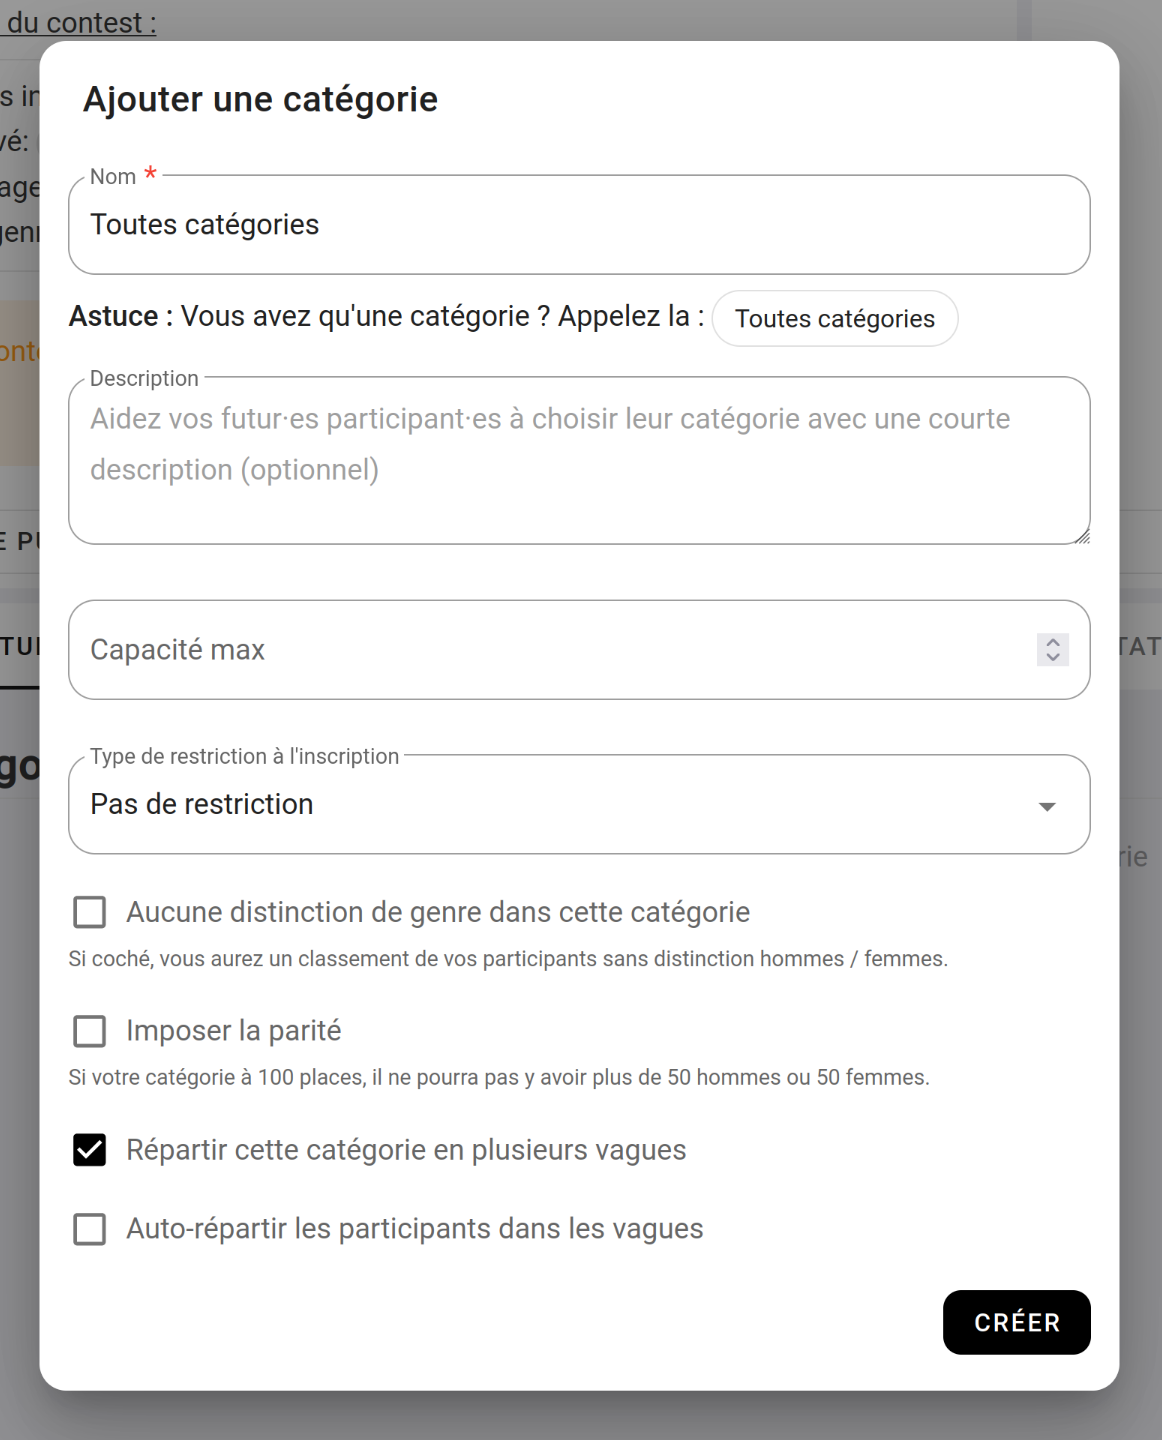
Task: Select the partially hidden 'TU' tab at left
Action: pos(18,646)
